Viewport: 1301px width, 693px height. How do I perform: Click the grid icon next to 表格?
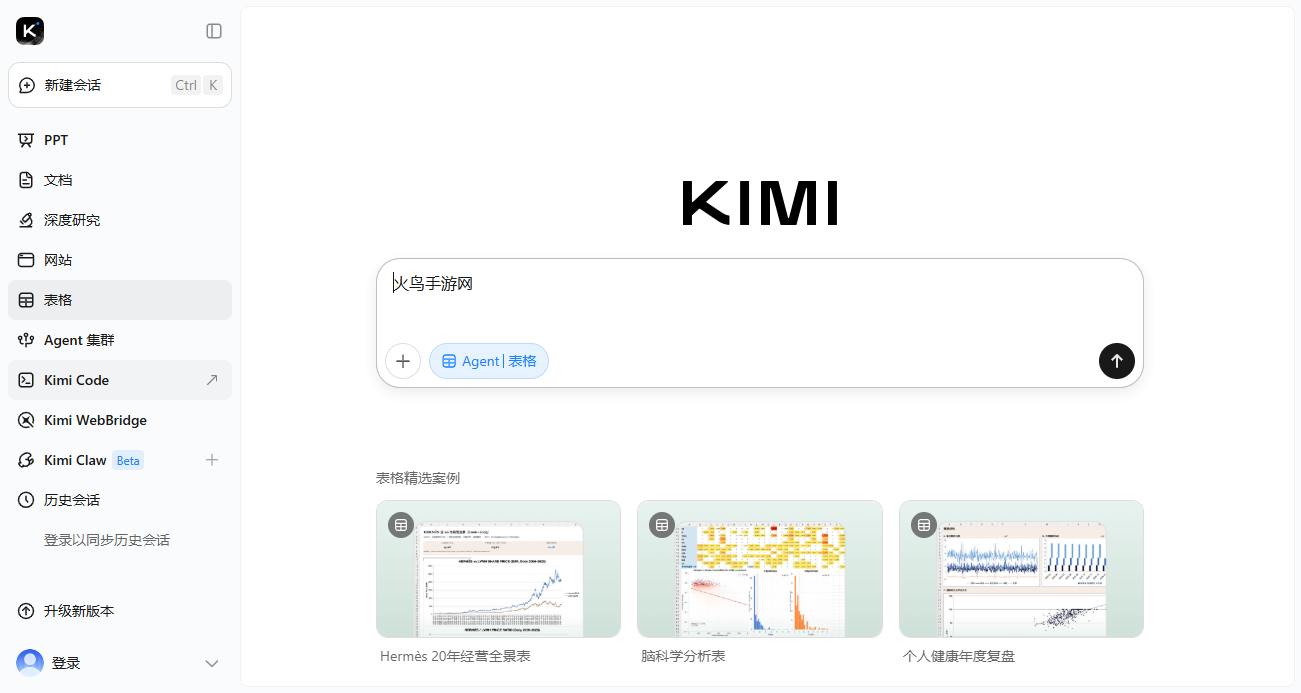point(26,300)
